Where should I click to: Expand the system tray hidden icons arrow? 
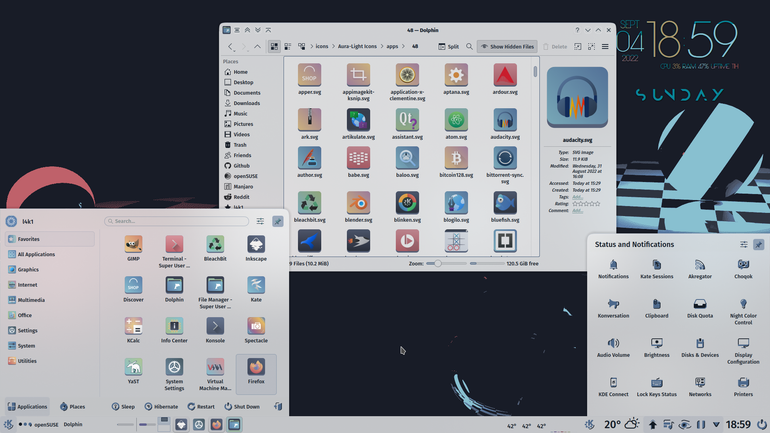tap(716, 425)
